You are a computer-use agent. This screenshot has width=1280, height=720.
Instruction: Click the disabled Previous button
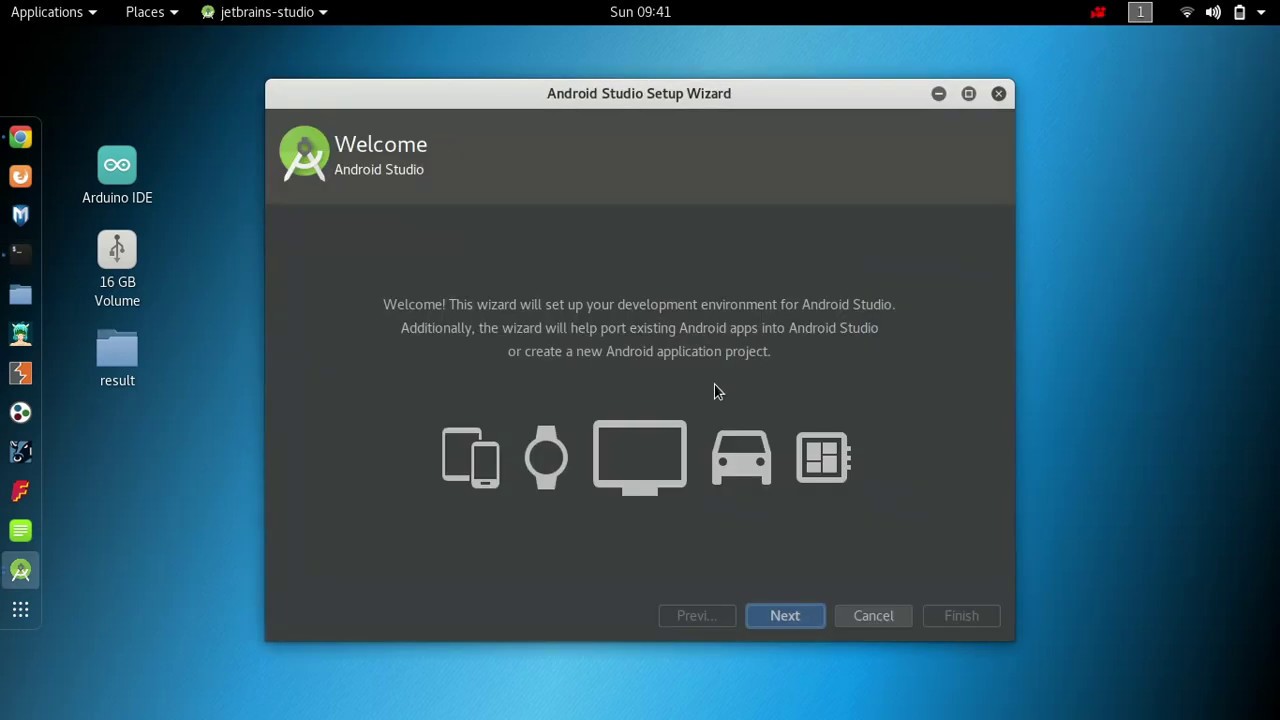pos(697,616)
